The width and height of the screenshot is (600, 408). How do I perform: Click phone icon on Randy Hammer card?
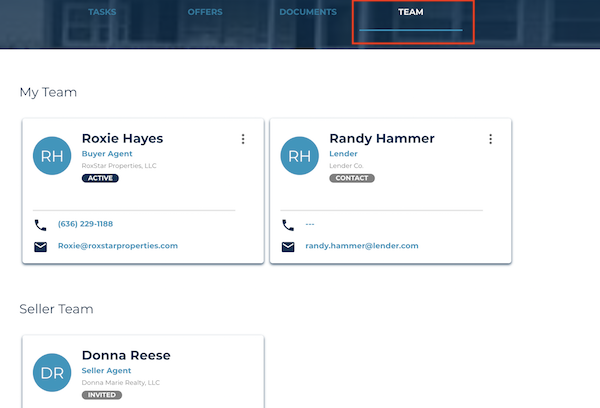point(288,225)
